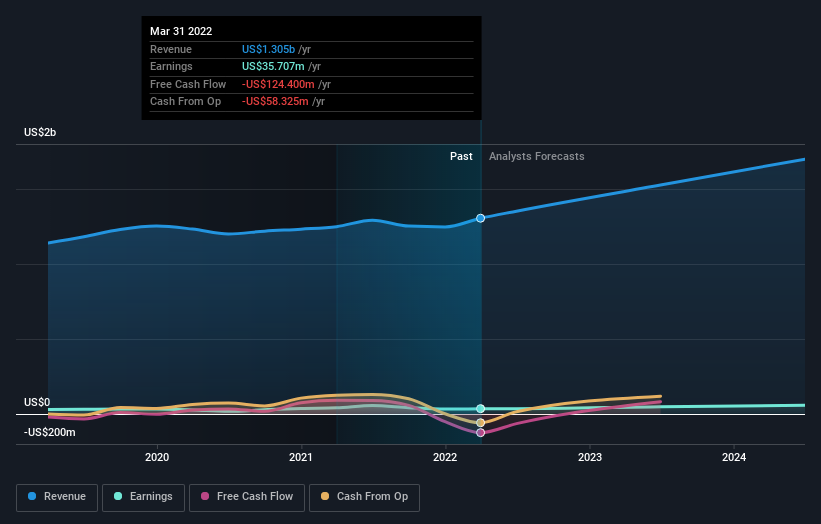Click the Earnings row label in tooltip
821x524 pixels.
tap(171, 66)
